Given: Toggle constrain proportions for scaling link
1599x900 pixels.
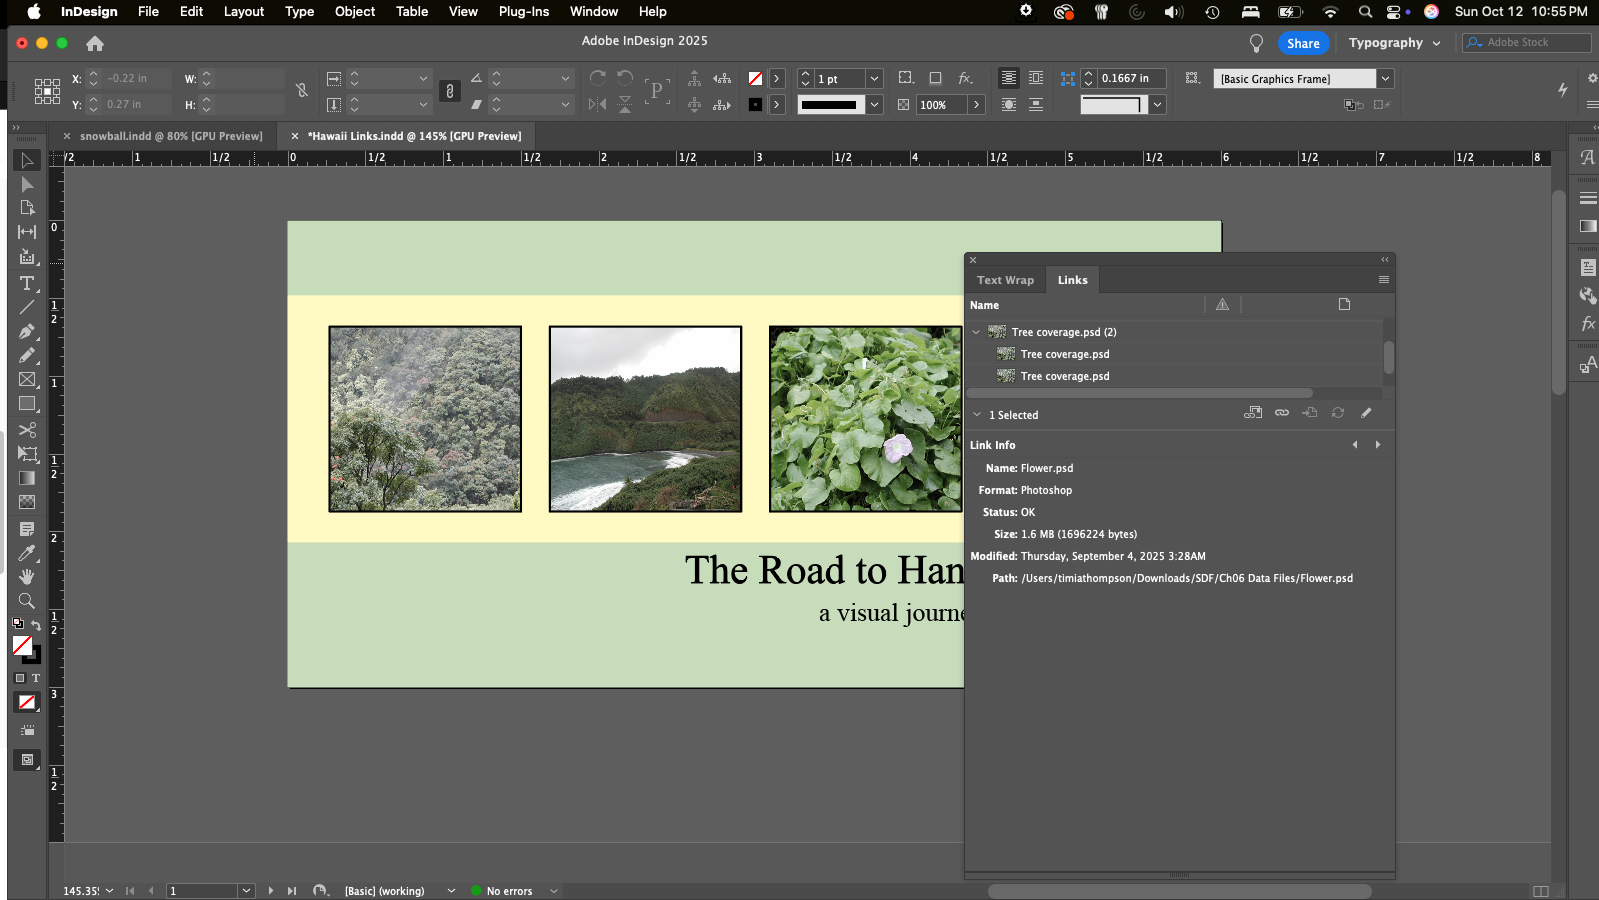Looking at the screenshot, I should [449, 91].
